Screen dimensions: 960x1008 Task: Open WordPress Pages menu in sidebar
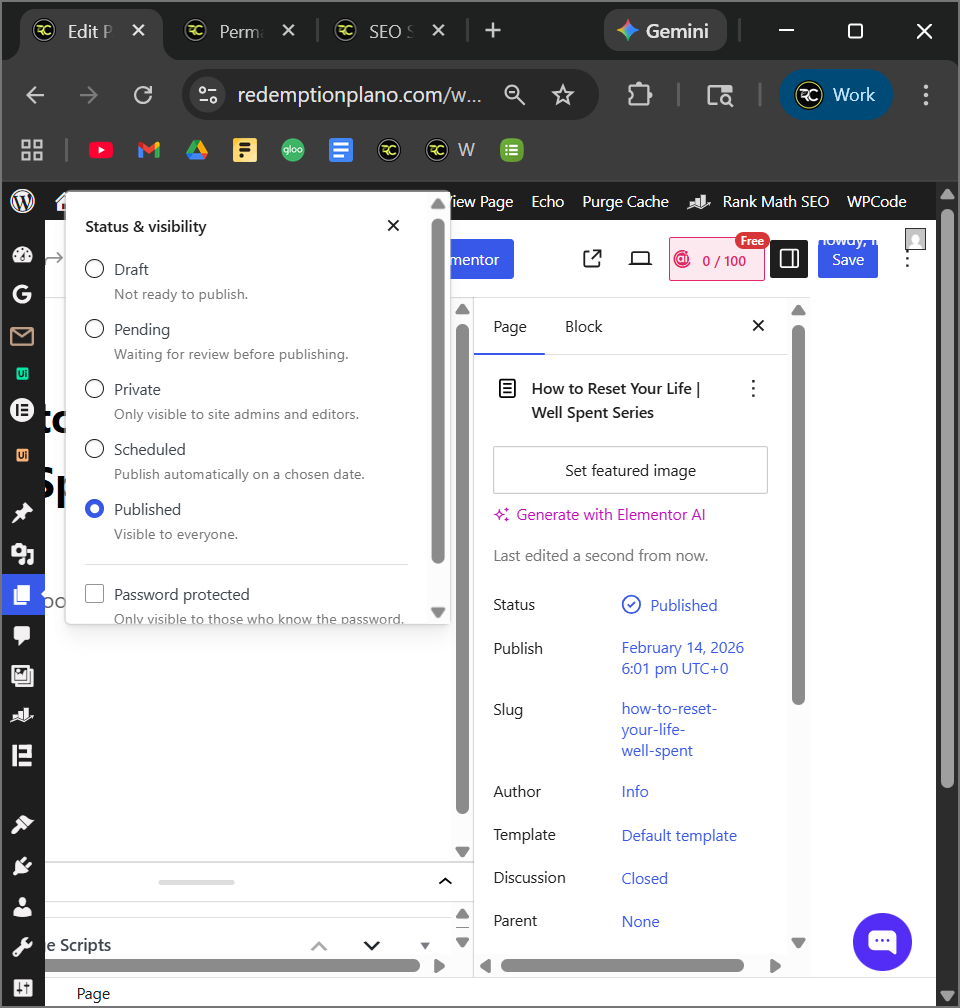[x=22, y=595]
